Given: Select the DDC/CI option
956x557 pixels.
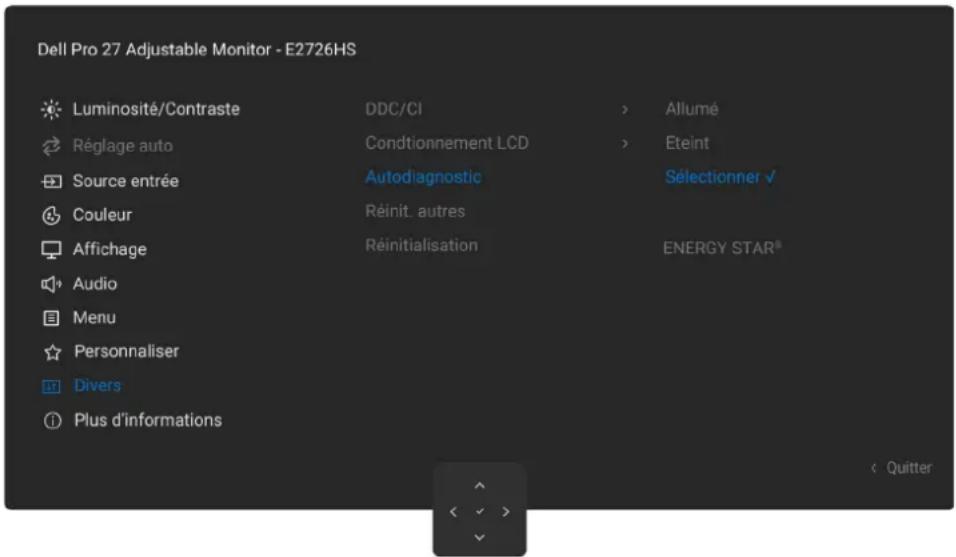Looking at the screenshot, I should [x=393, y=109].
